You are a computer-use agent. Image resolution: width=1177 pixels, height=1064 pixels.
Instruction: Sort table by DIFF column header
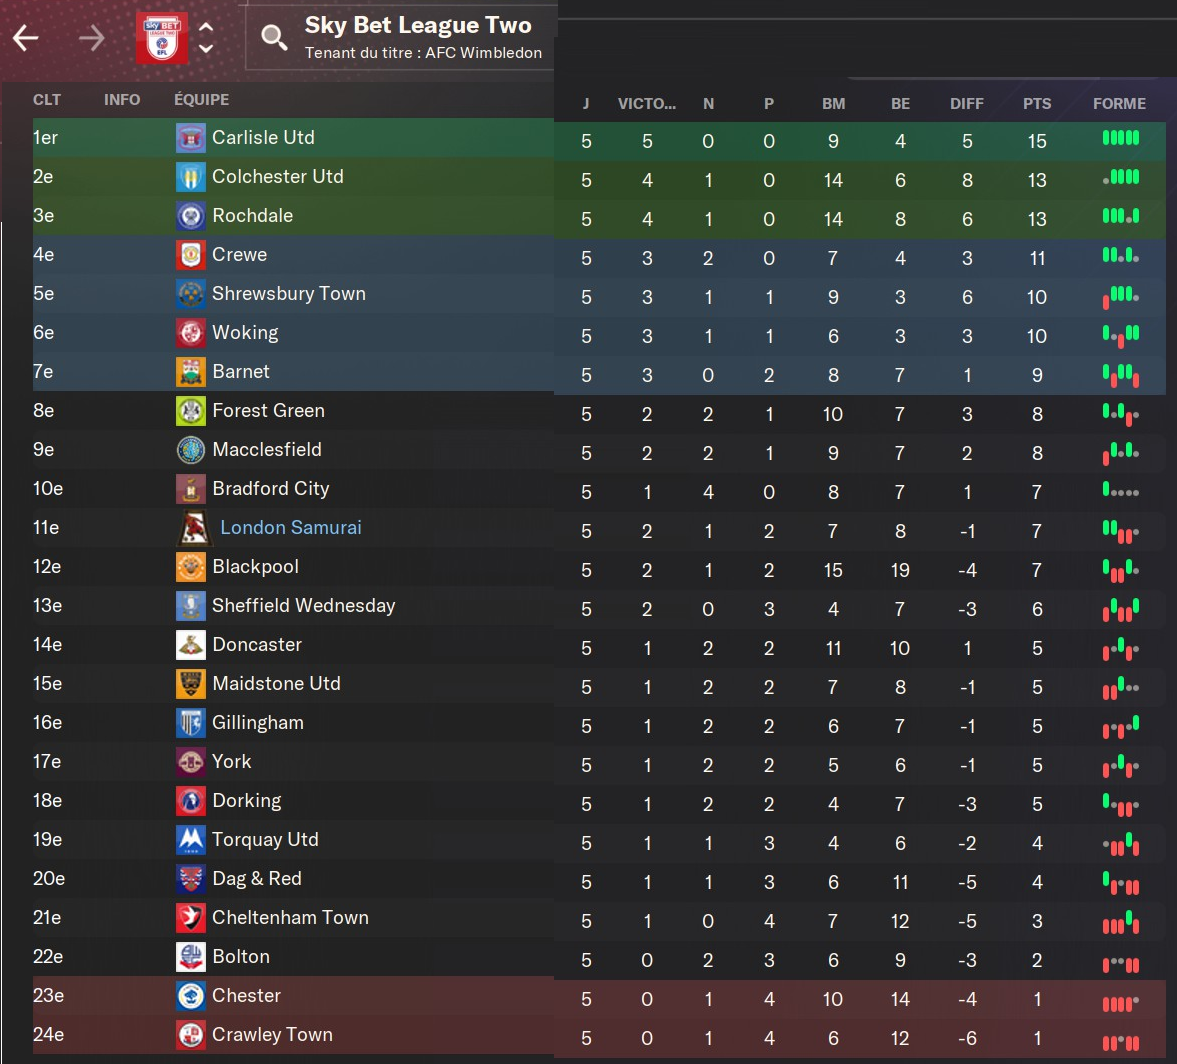[x=966, y=104]
